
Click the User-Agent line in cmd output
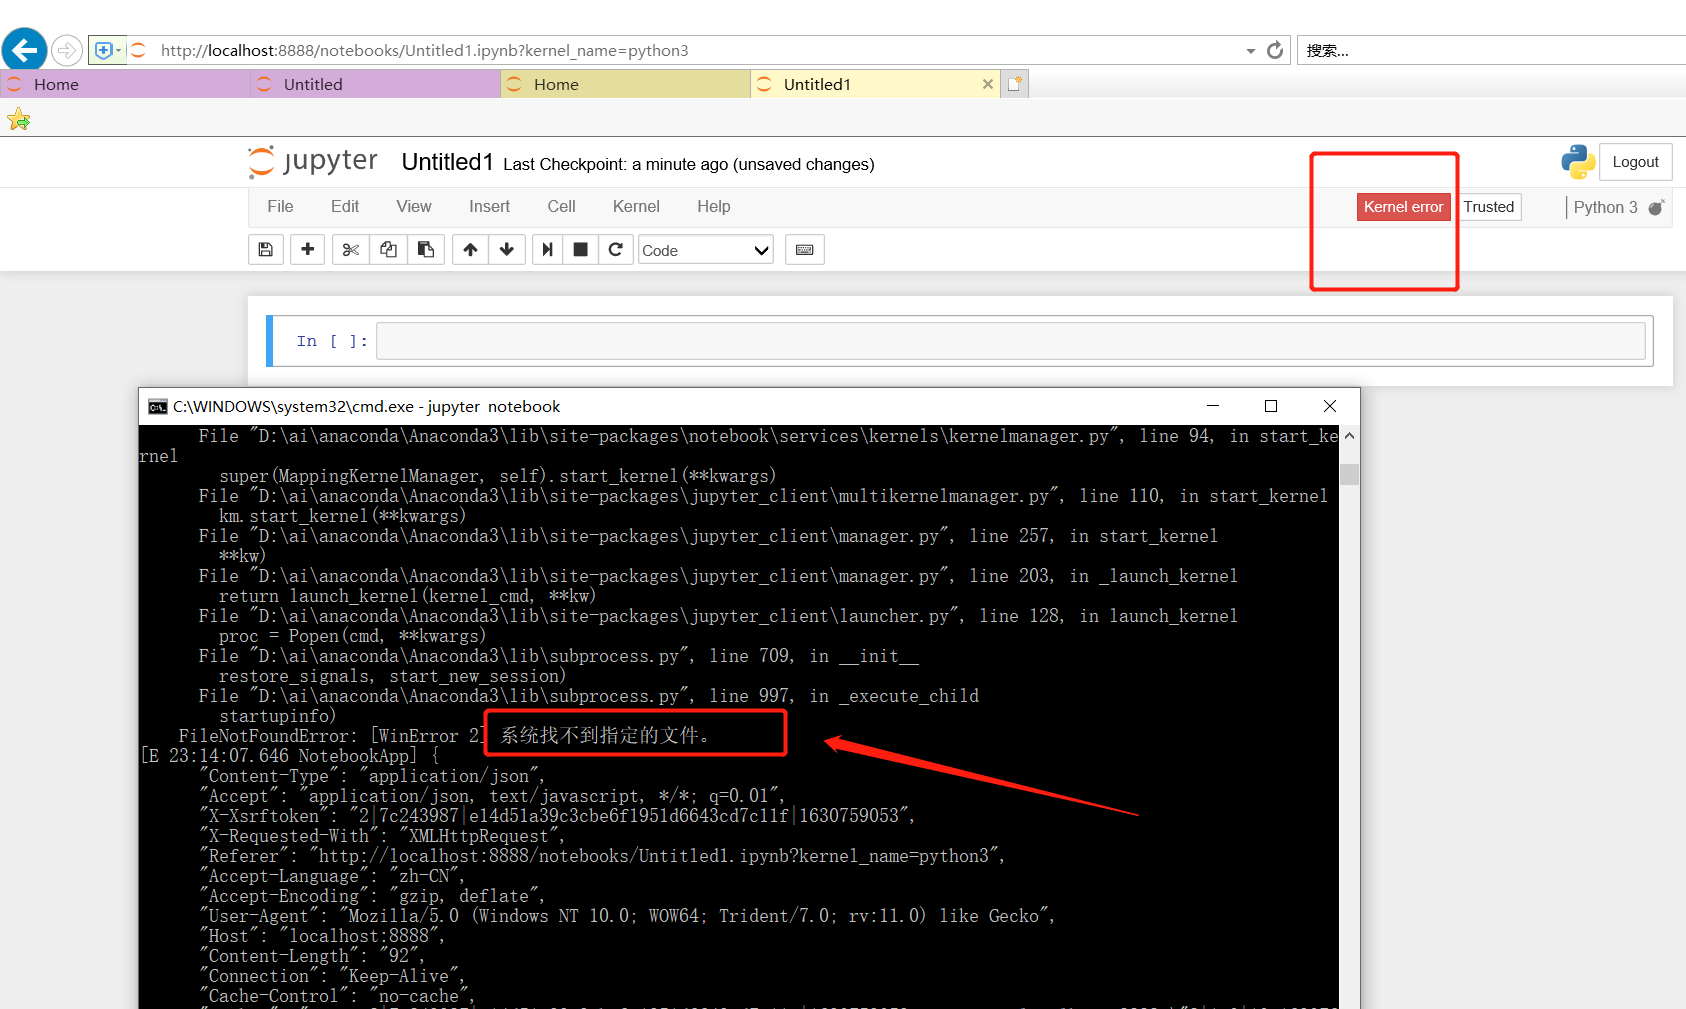click(x=628, y=916)
